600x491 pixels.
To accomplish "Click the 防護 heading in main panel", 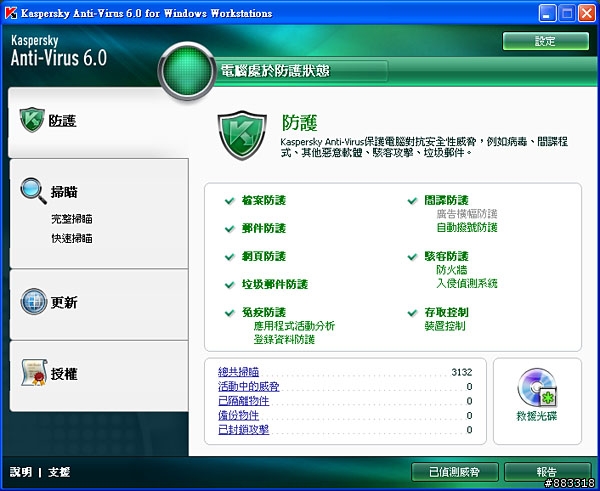I will pos(299,123).
